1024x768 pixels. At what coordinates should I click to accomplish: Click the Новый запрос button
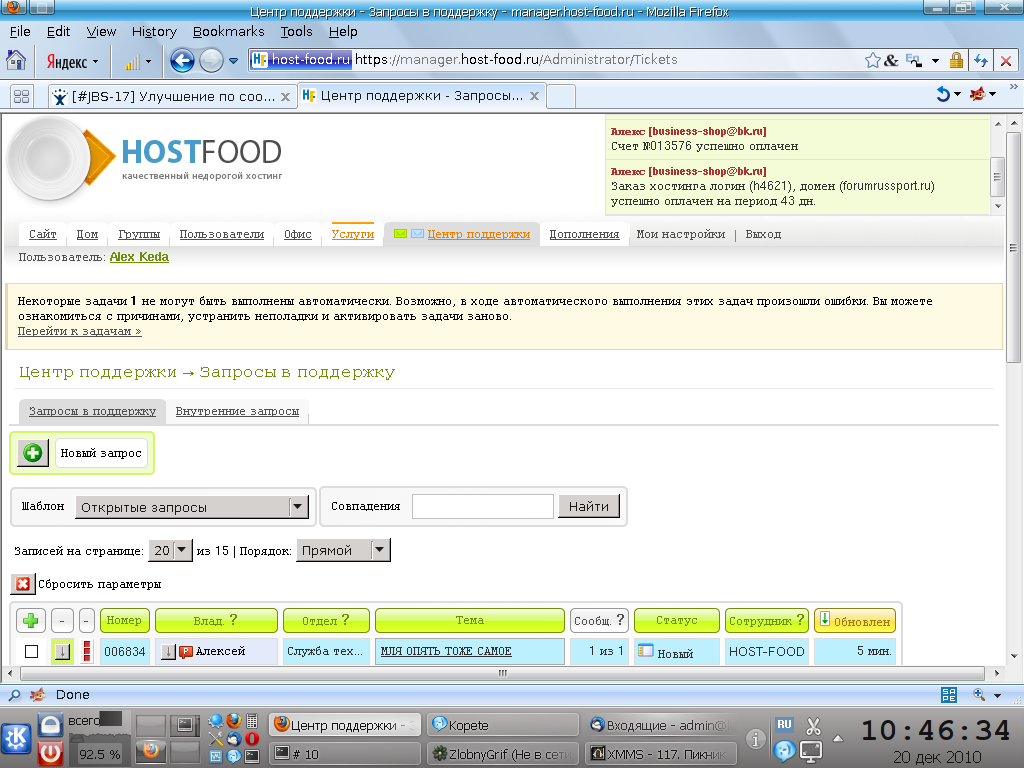[101, 453]
